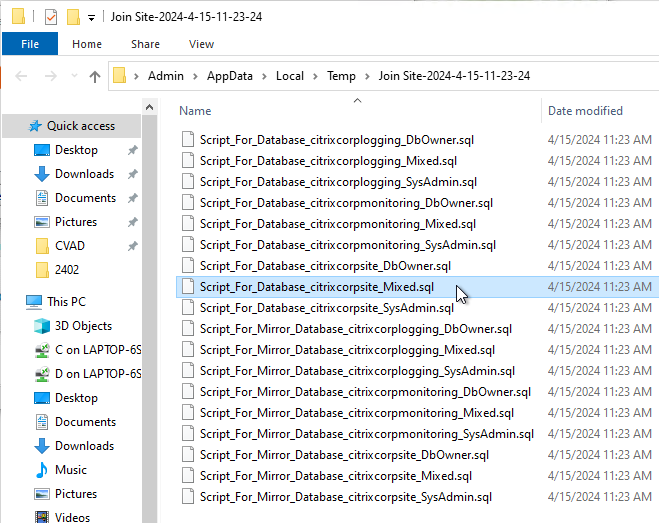The image size is (659, 523).
Task: Select Script_For_Mirror_Database_citrixcorpmonitoring_SysAdmin.sql file
Action: (367, 434)
